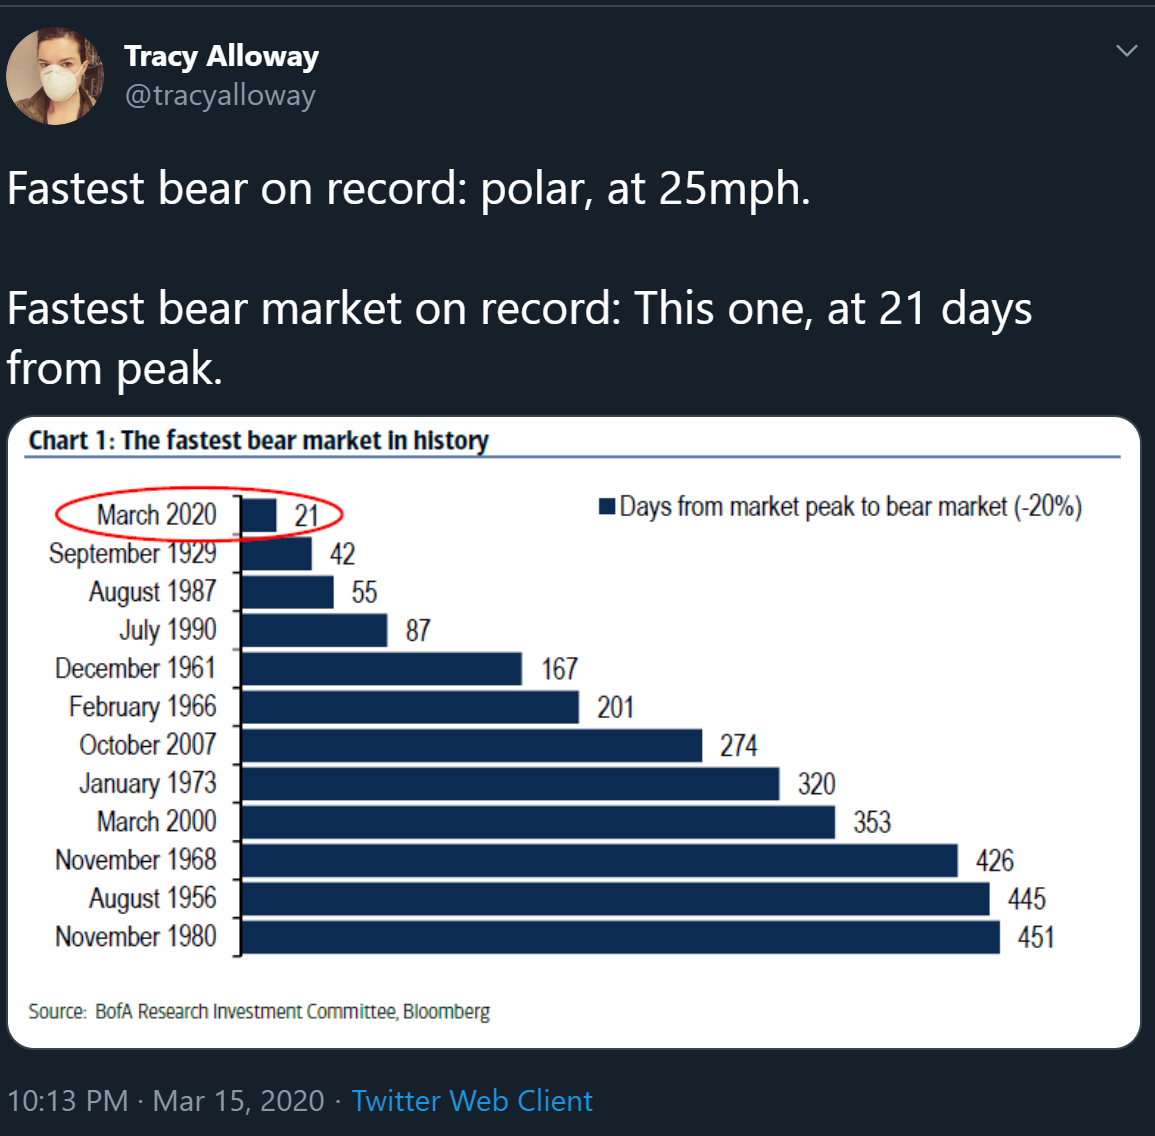1155x1136 pixels.
Task: Click the circled March 2020 label
Action: [157, 515]
